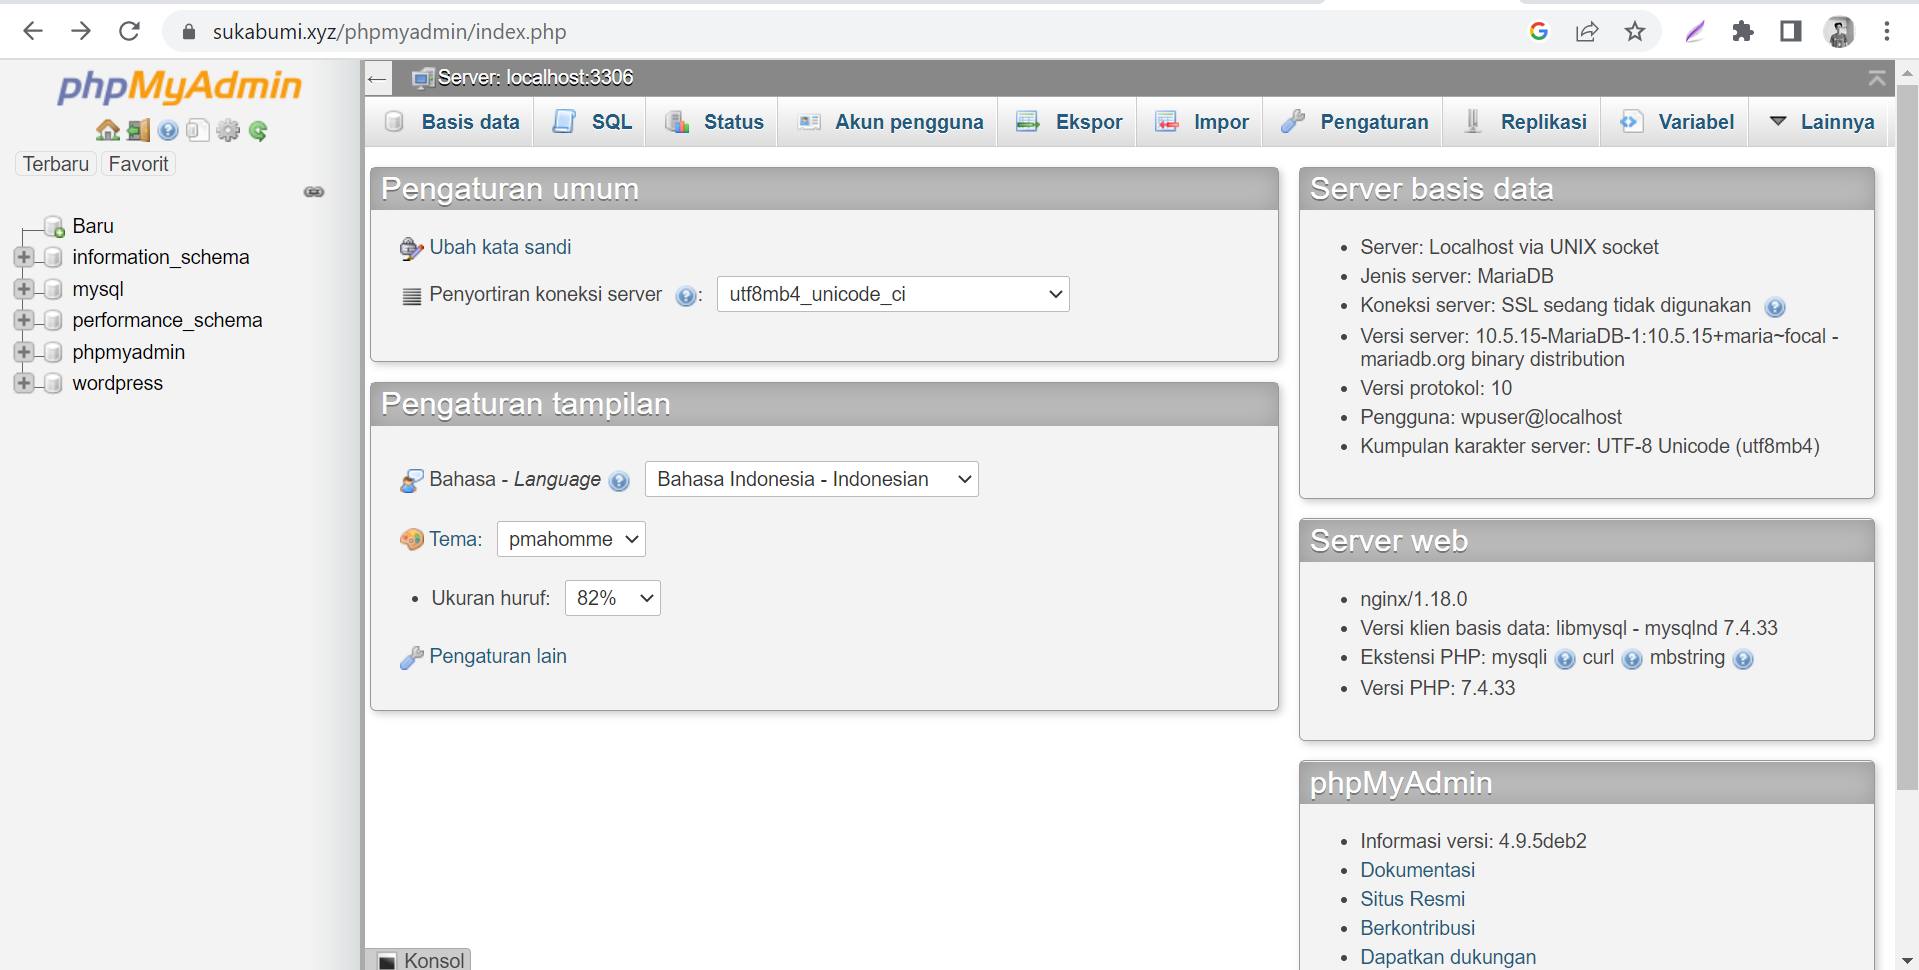Click collapse page header arrow icon
The height and width of the screenshot is (970, 1919).
click(x=1877, y=78)
